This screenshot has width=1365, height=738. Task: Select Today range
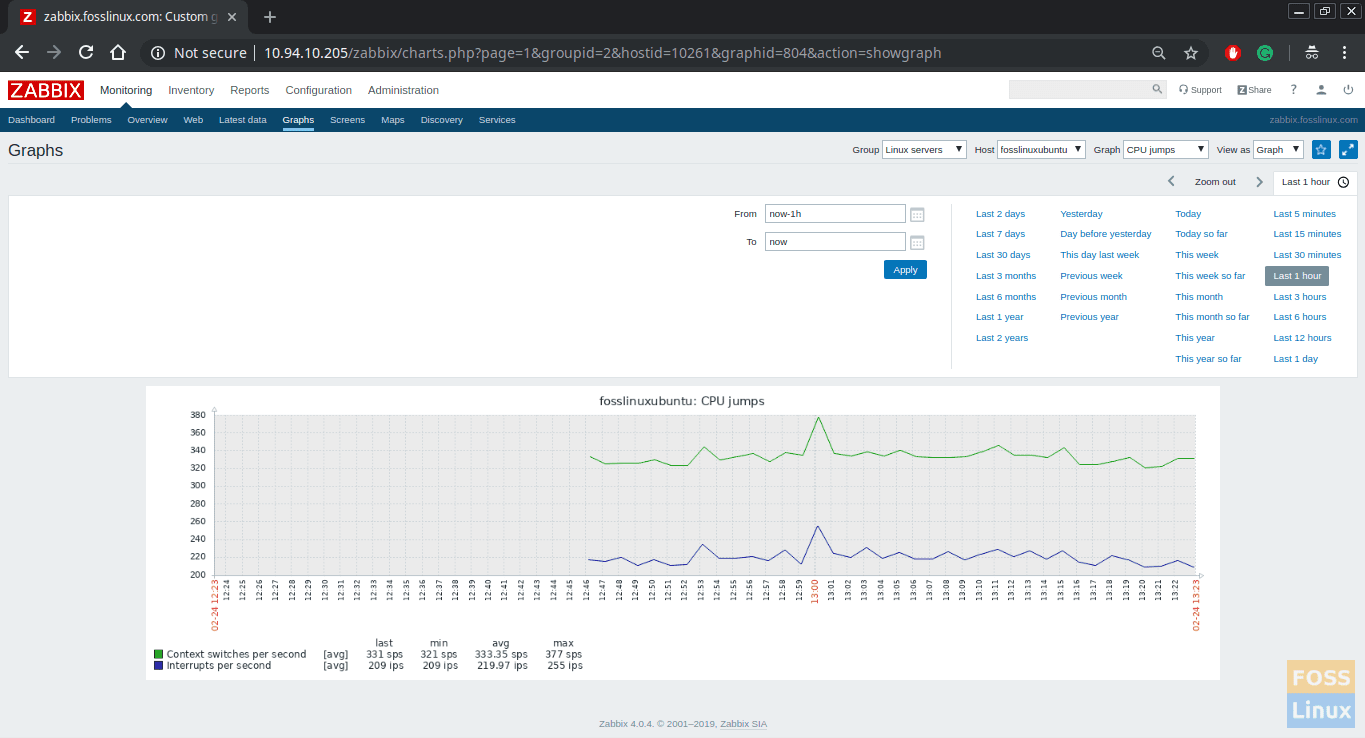[1188, 214]
